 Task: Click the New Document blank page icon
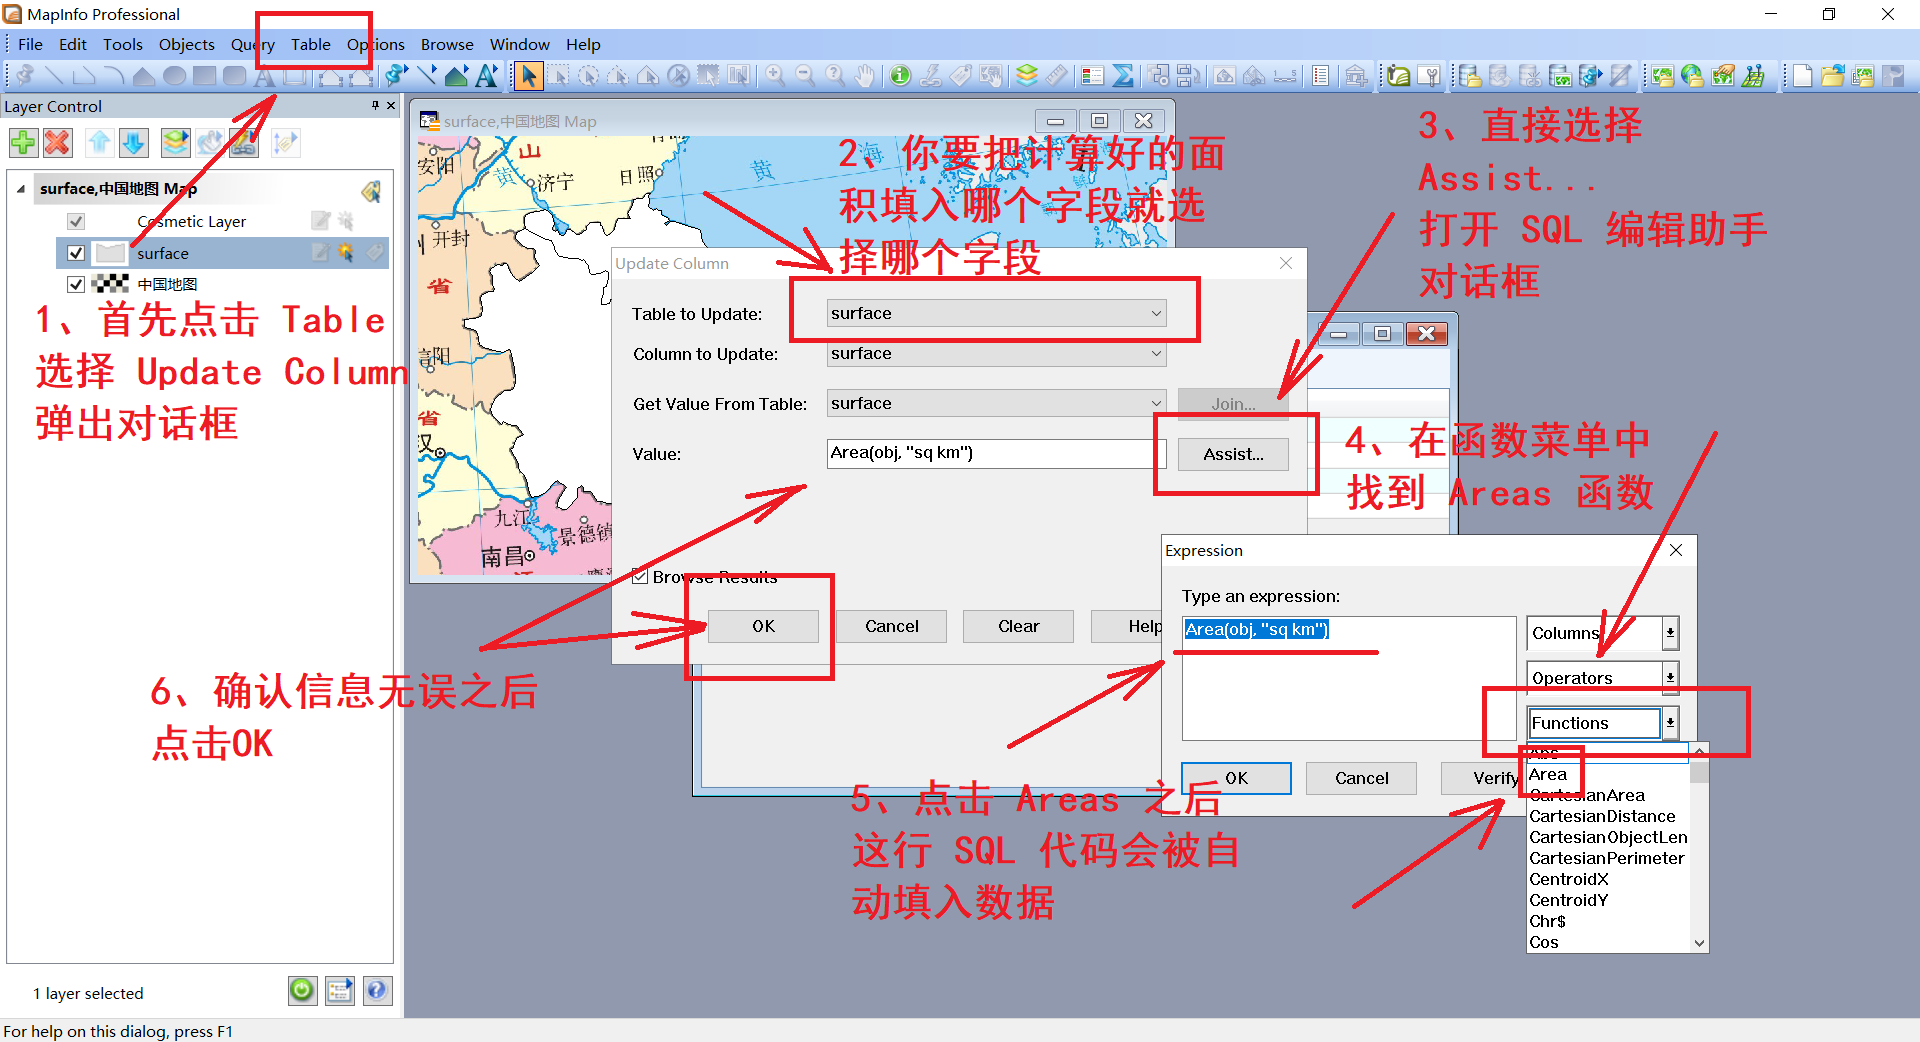coord(1802,76)
